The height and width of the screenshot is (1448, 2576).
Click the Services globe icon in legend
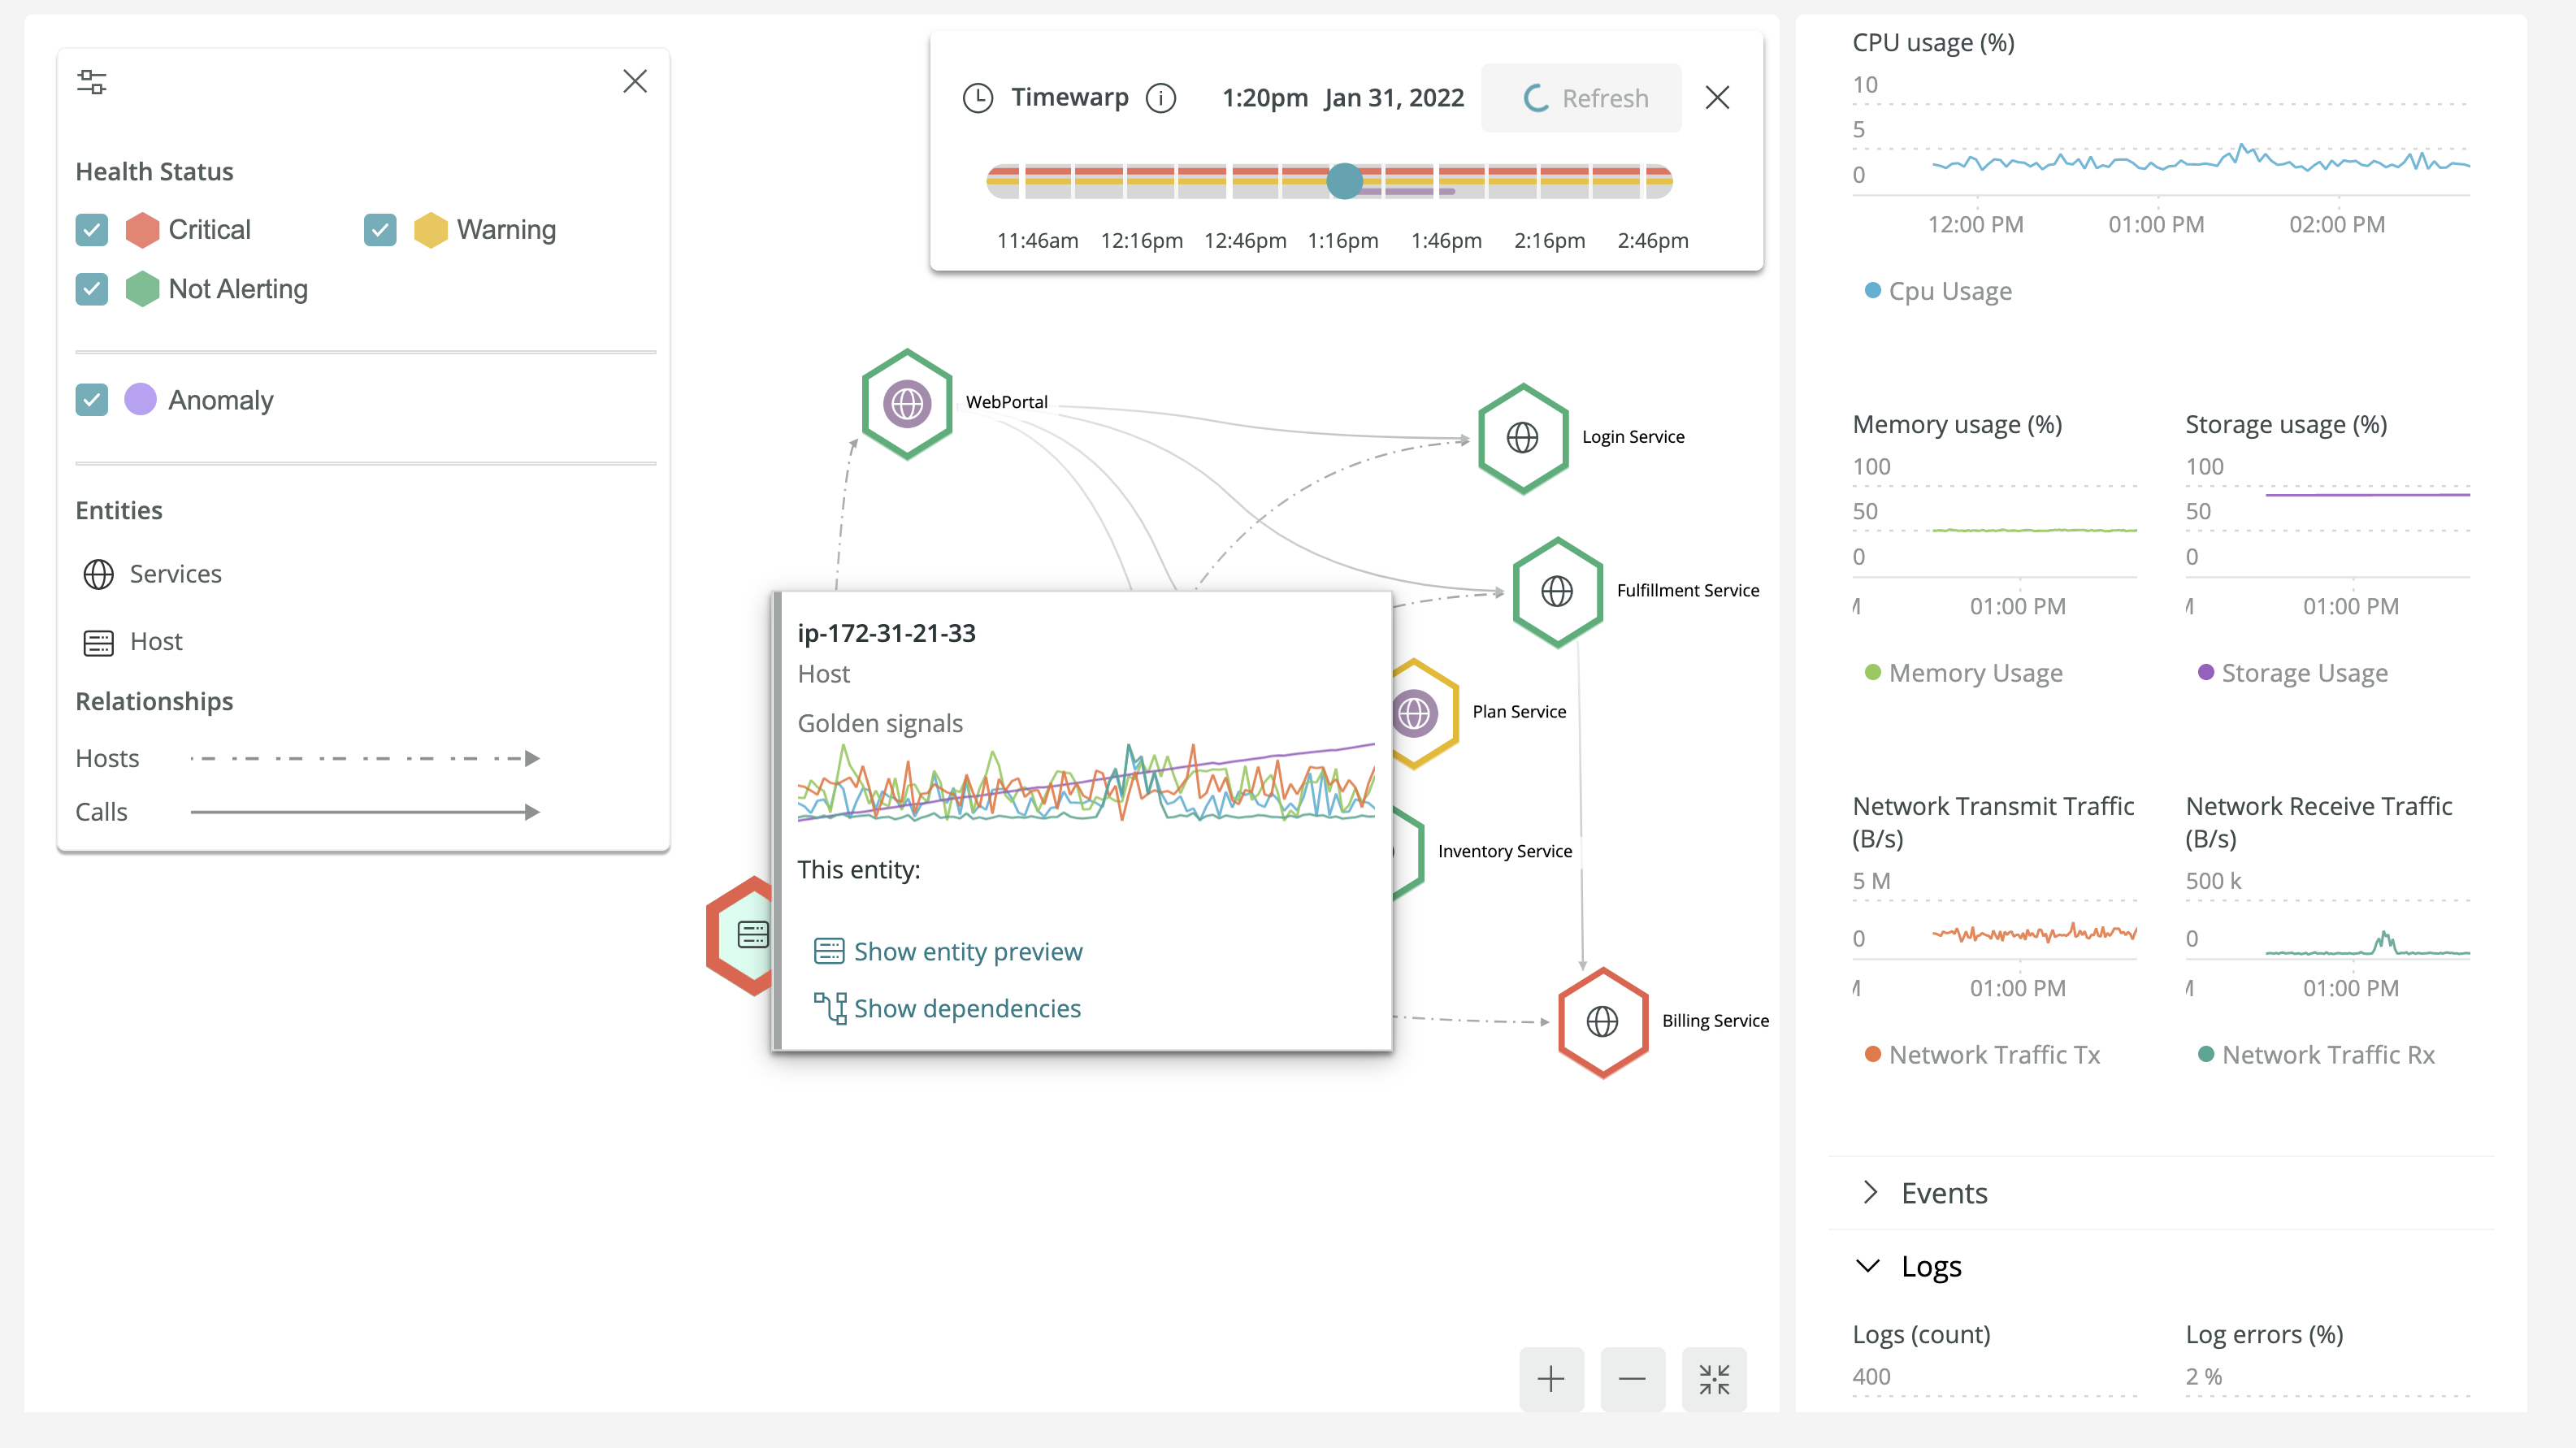[98, 574]
